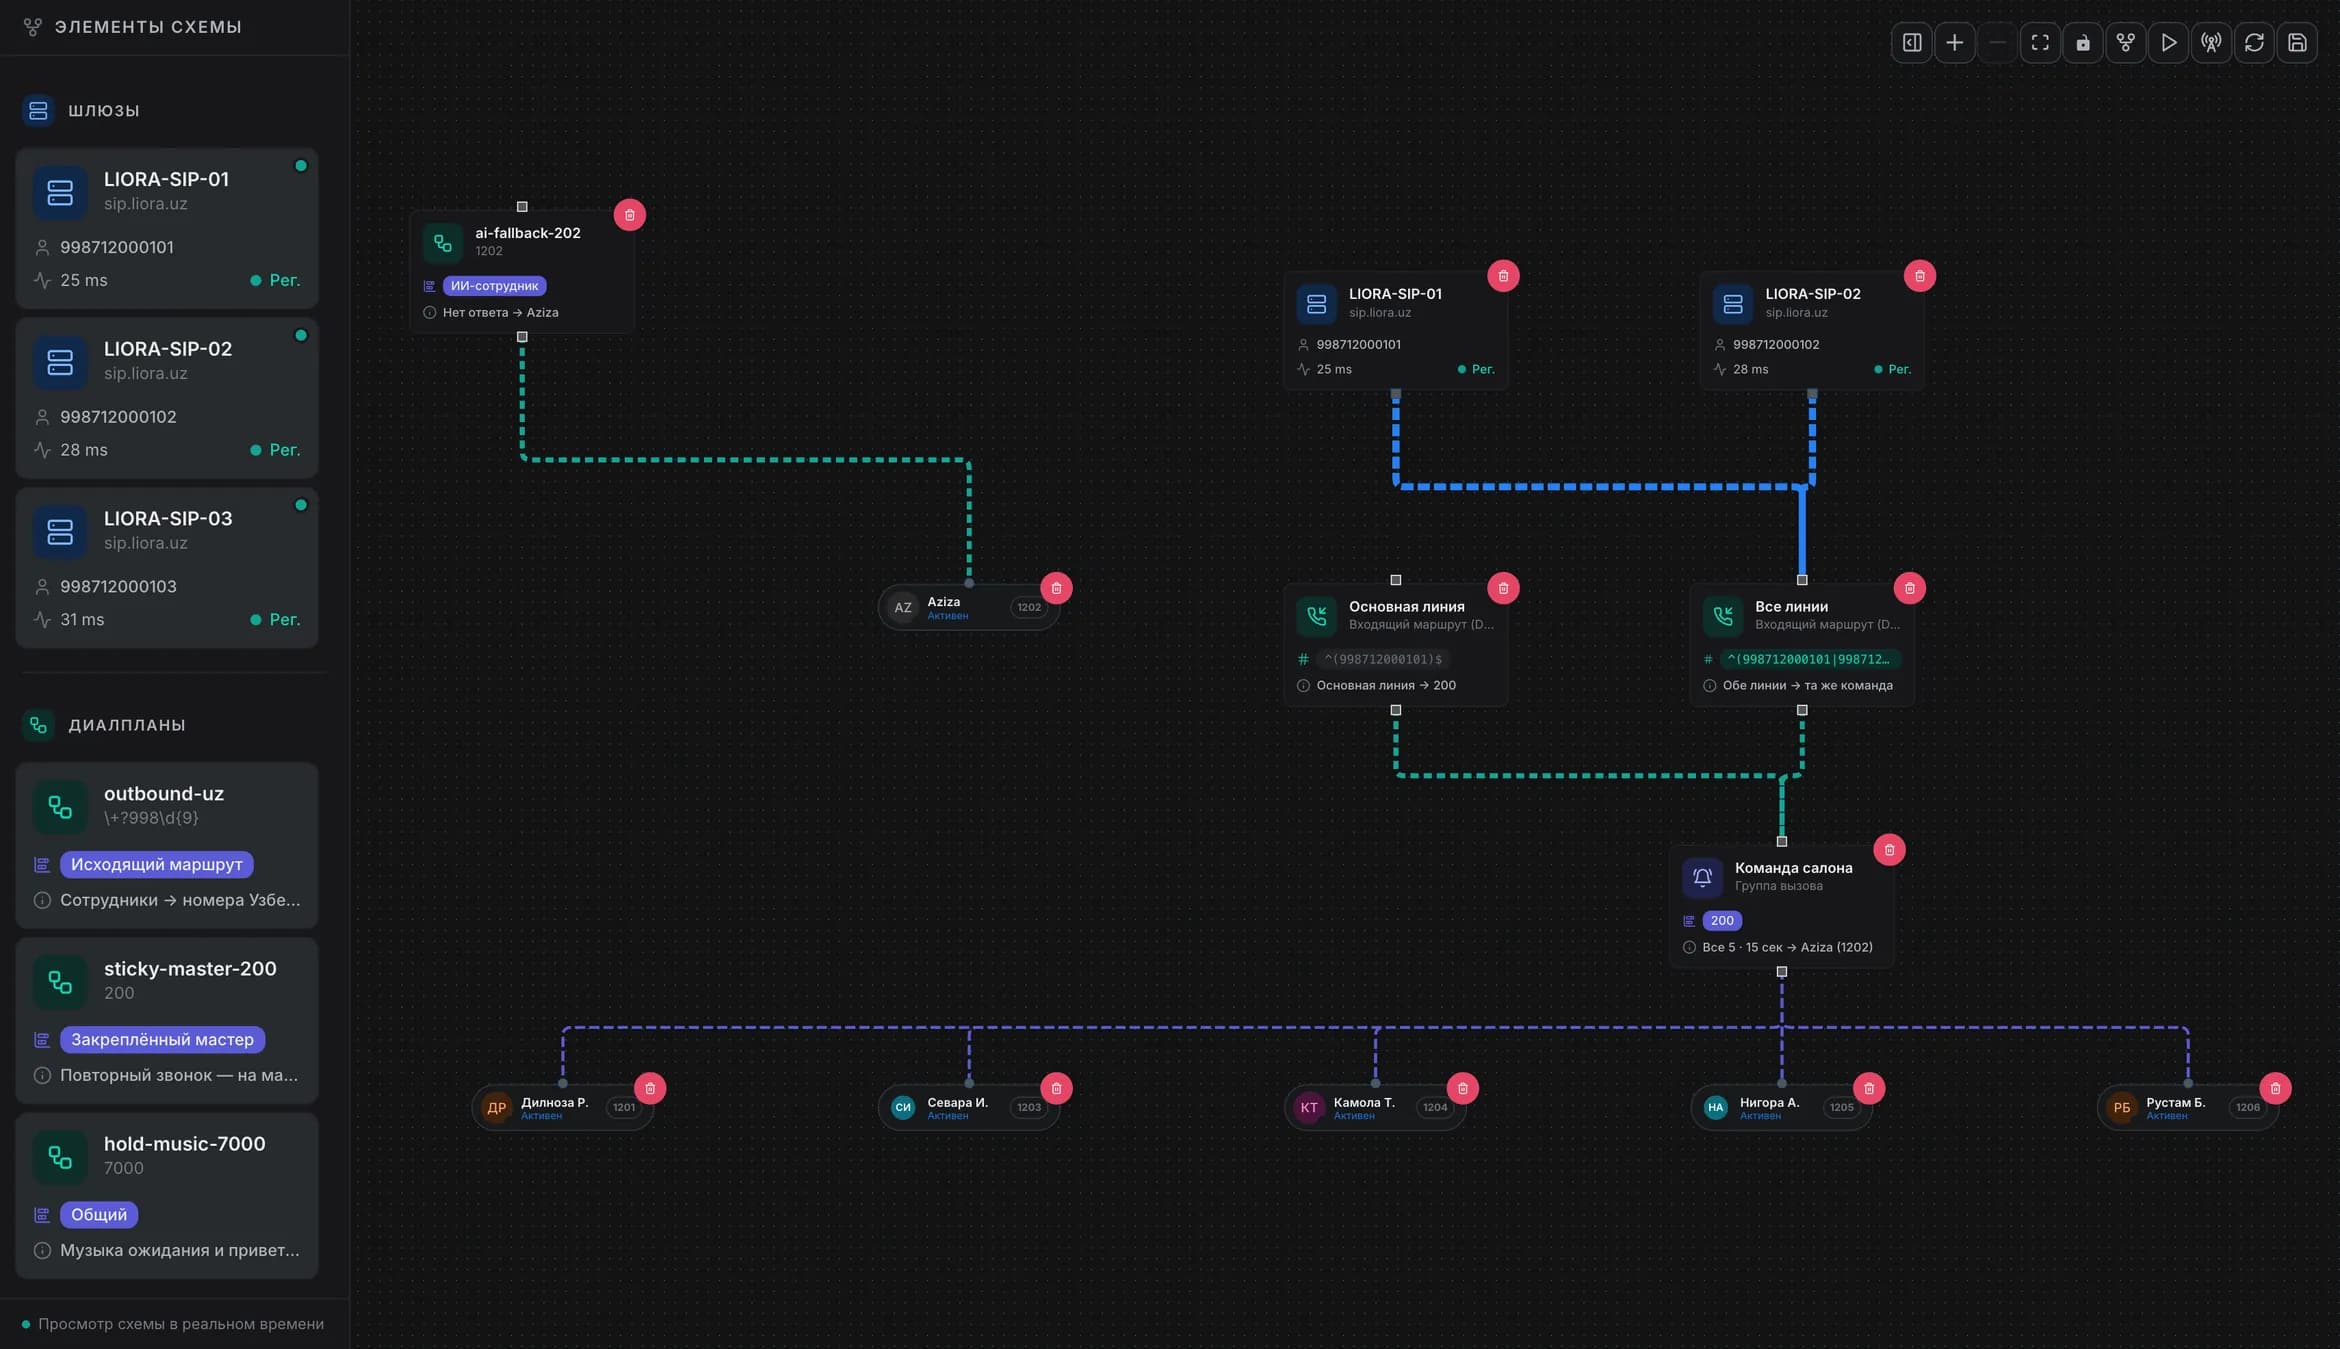Click the КТ avatar of Камола Т.
The height and width of the screenshot is (1349, 2340).
(1309, 1107)
